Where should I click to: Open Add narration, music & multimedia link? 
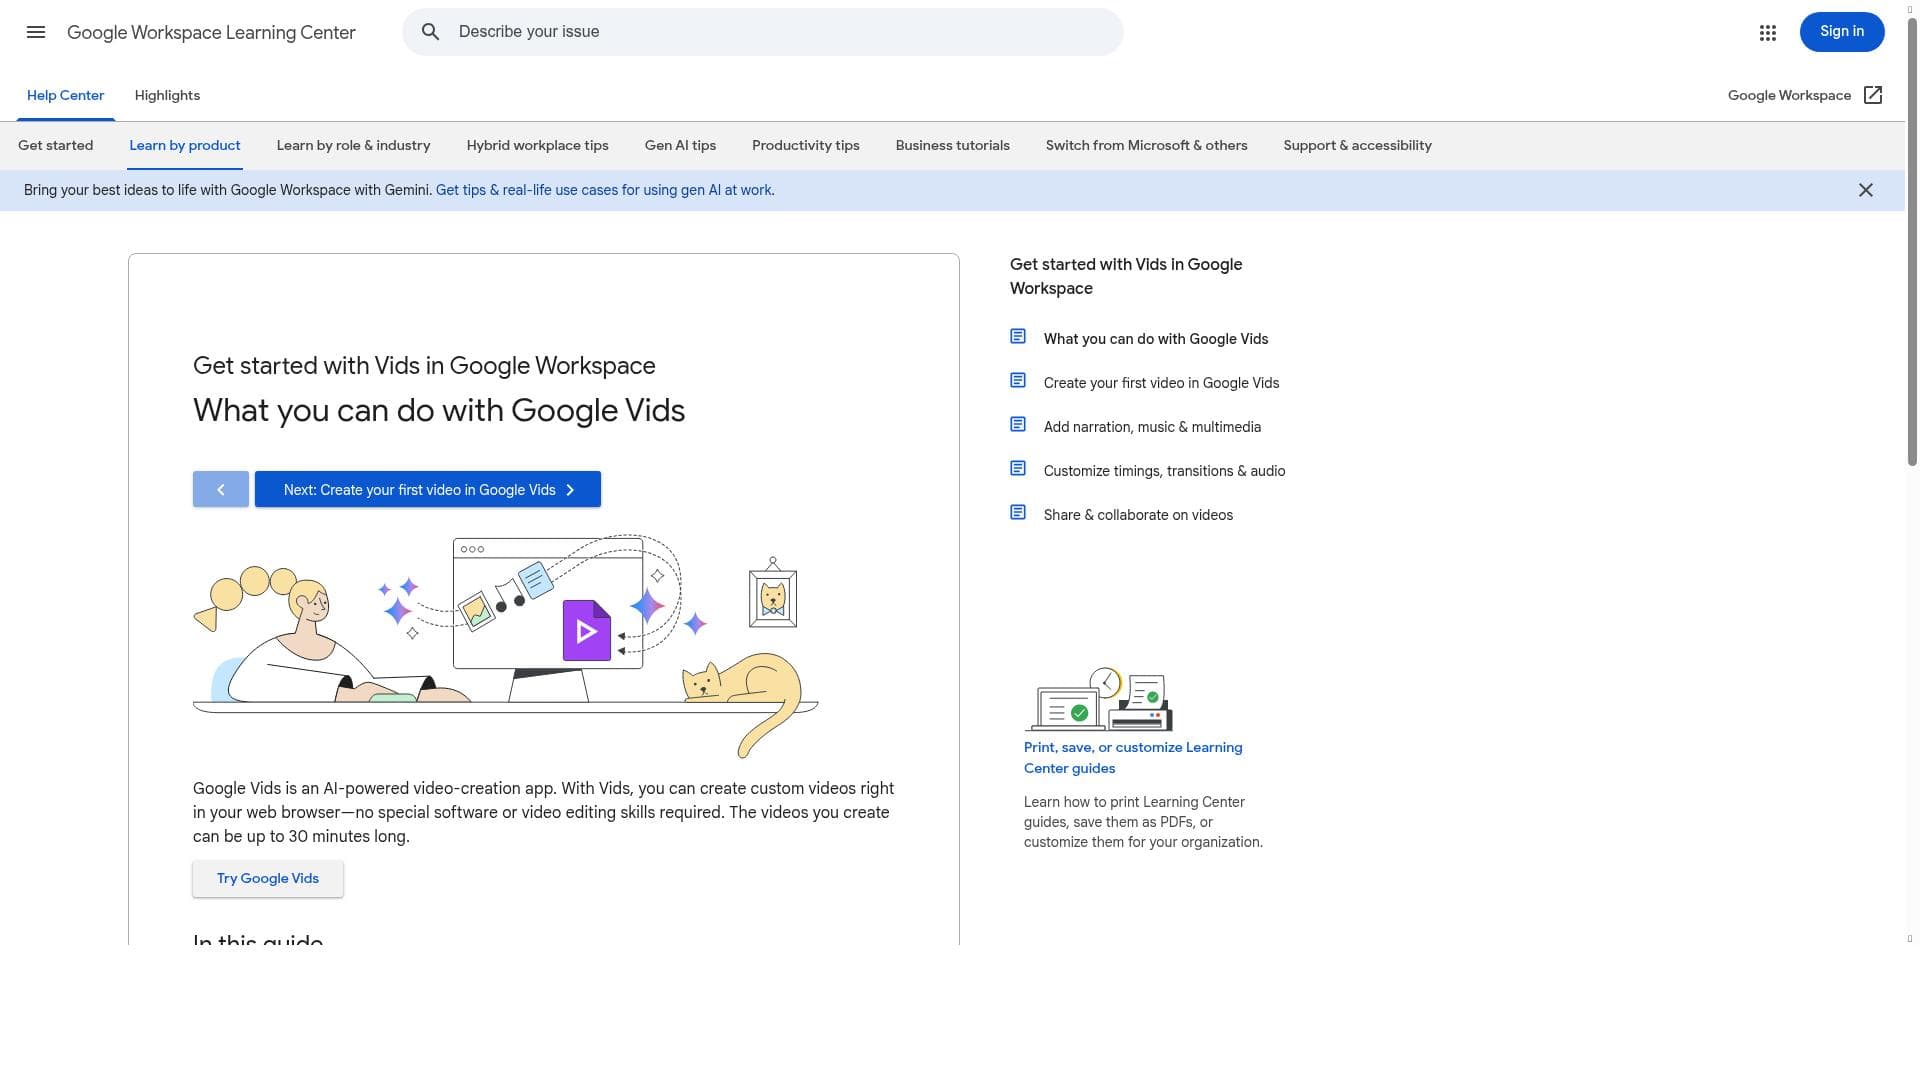[1152, 427]
